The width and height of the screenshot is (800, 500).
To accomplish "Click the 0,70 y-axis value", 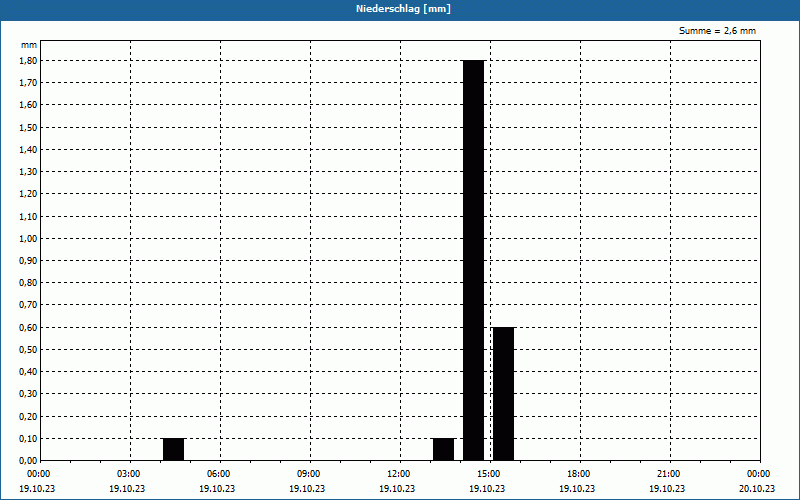I will click(29, 305).
